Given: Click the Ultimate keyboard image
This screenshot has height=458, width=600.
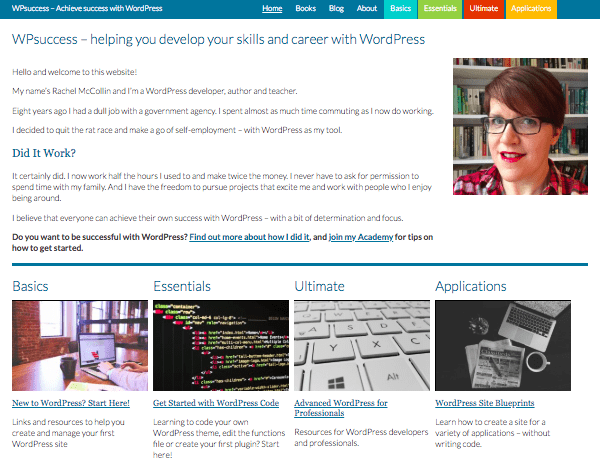Looking at the screenshot, I should (x=362, y=346).
